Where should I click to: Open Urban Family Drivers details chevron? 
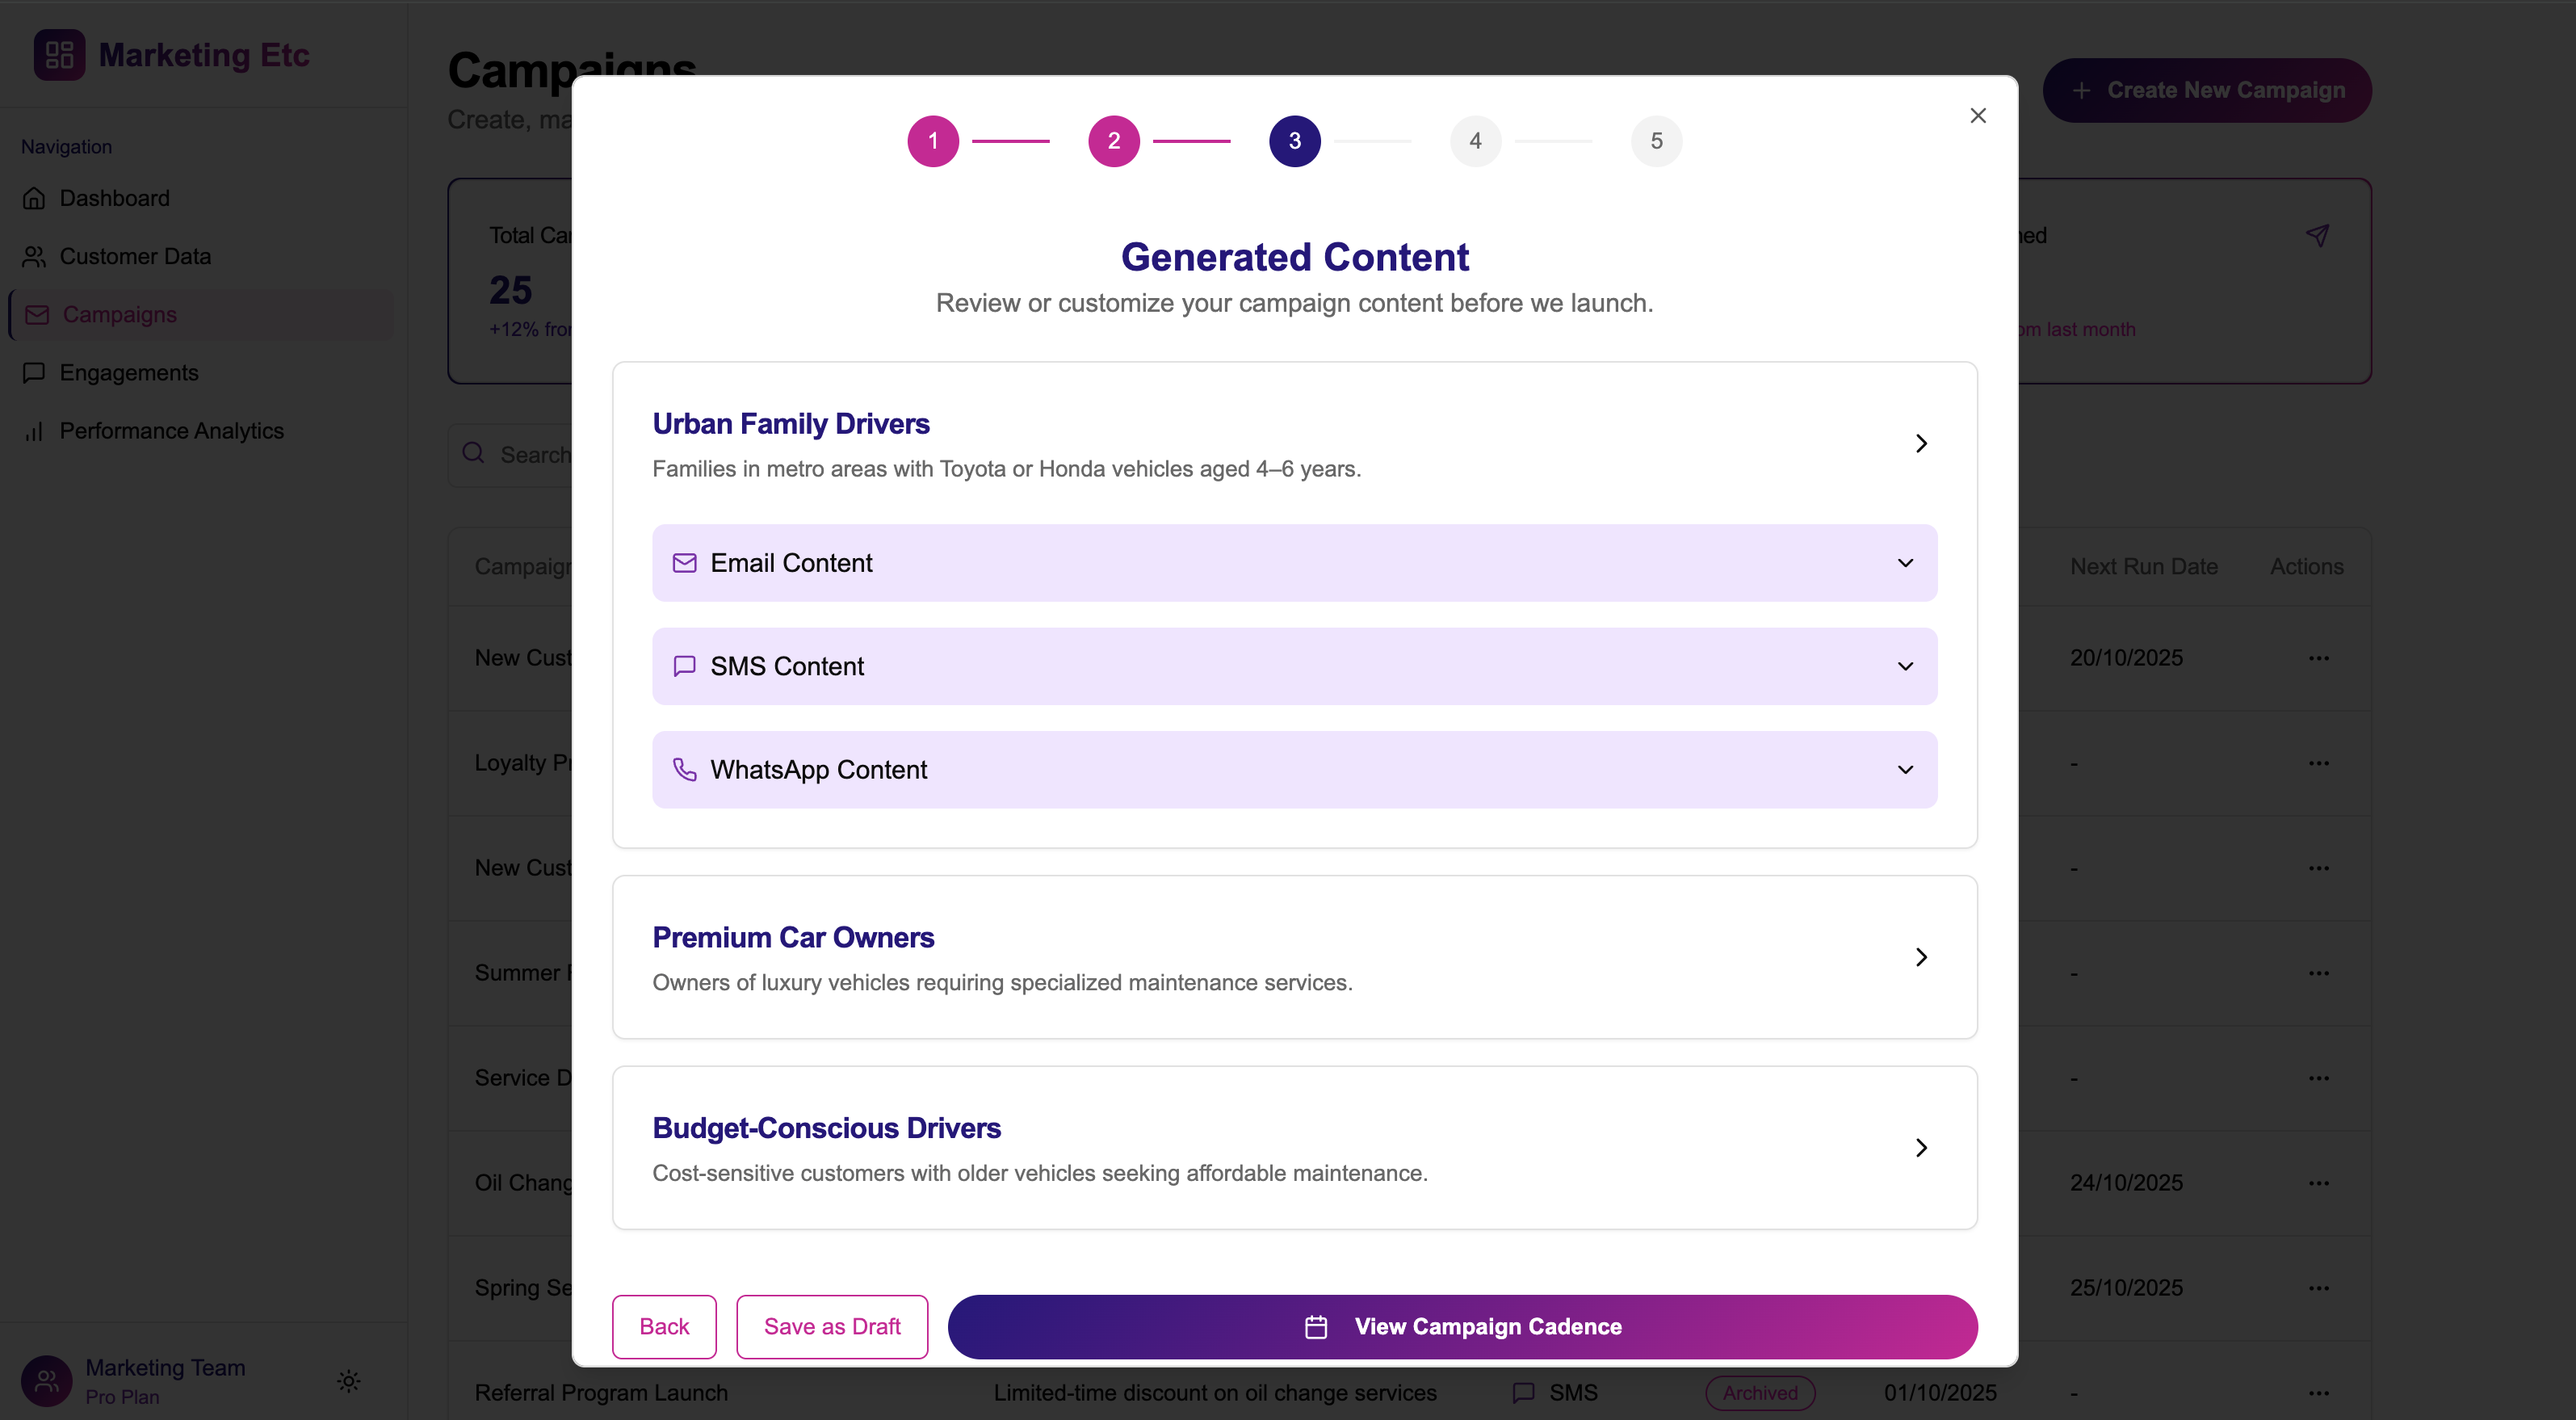[1920, 443]
